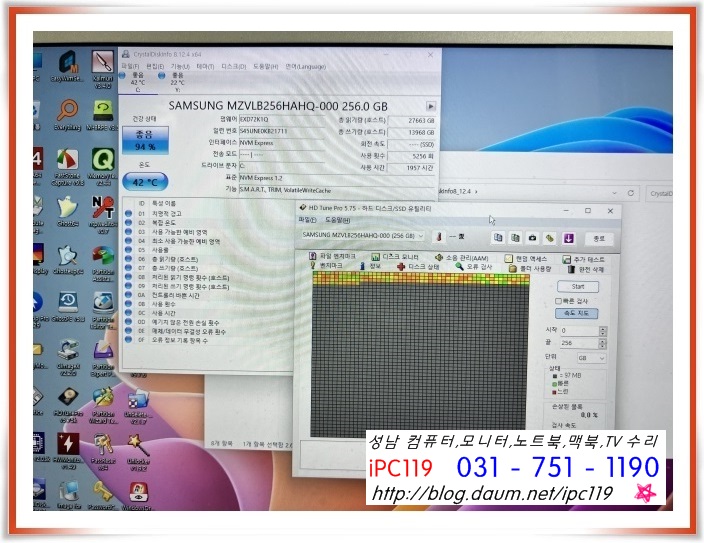Click the Start scan button
Image resolution: width=704 pixels, height=543 pixels.
[578, 287]
